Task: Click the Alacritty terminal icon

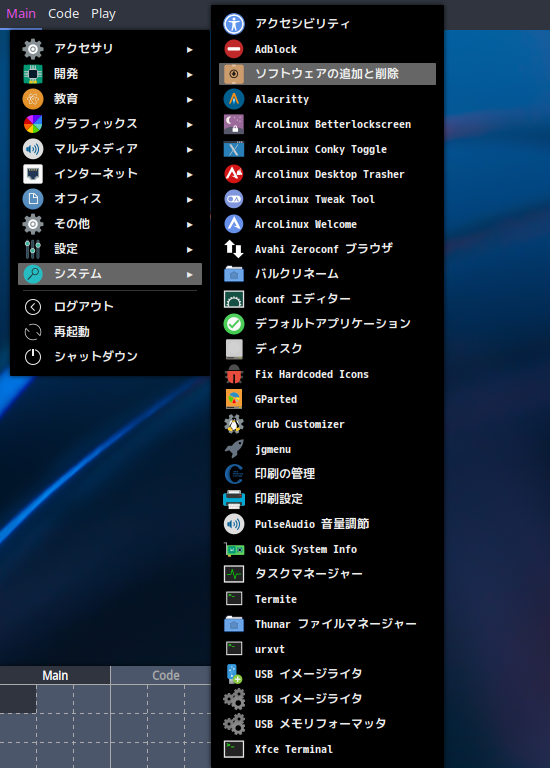Action: (x=234, y=99)
